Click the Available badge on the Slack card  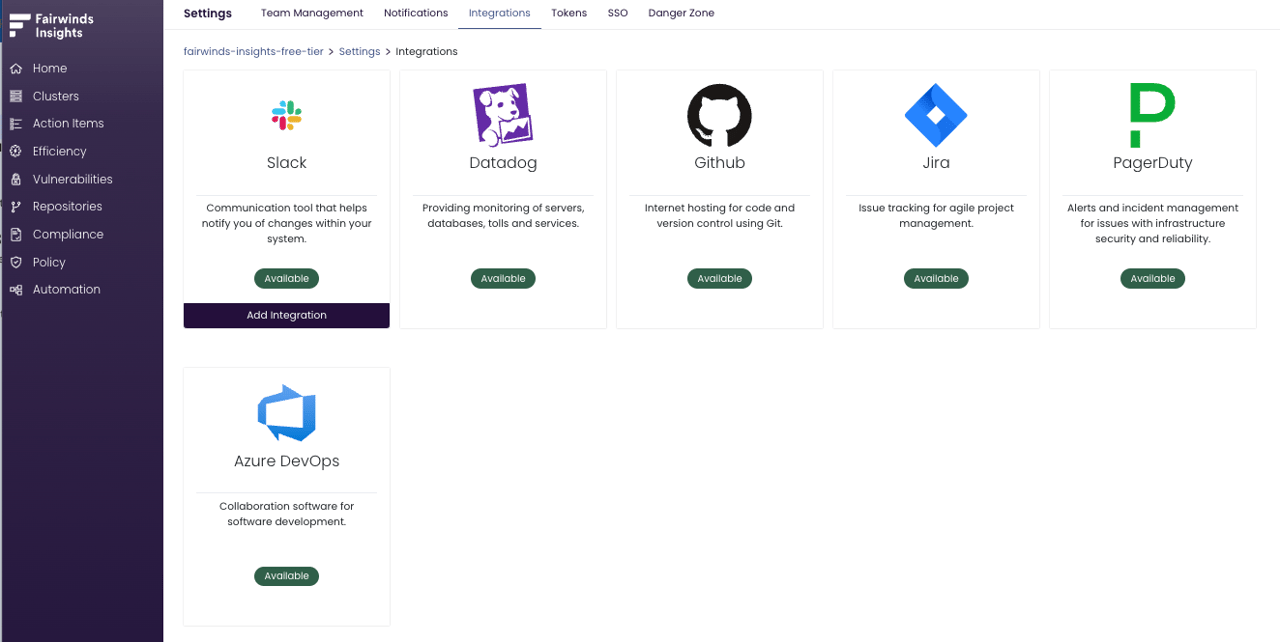pos(286,278)
